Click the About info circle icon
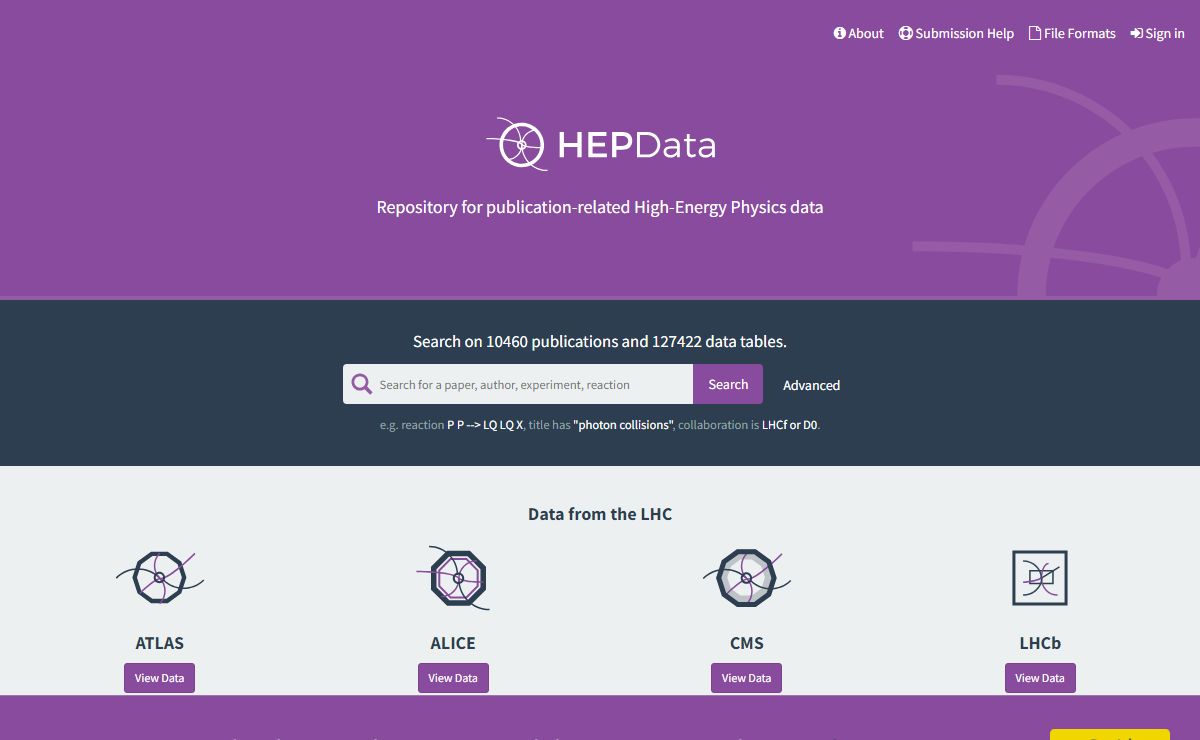 click(840, 33)
